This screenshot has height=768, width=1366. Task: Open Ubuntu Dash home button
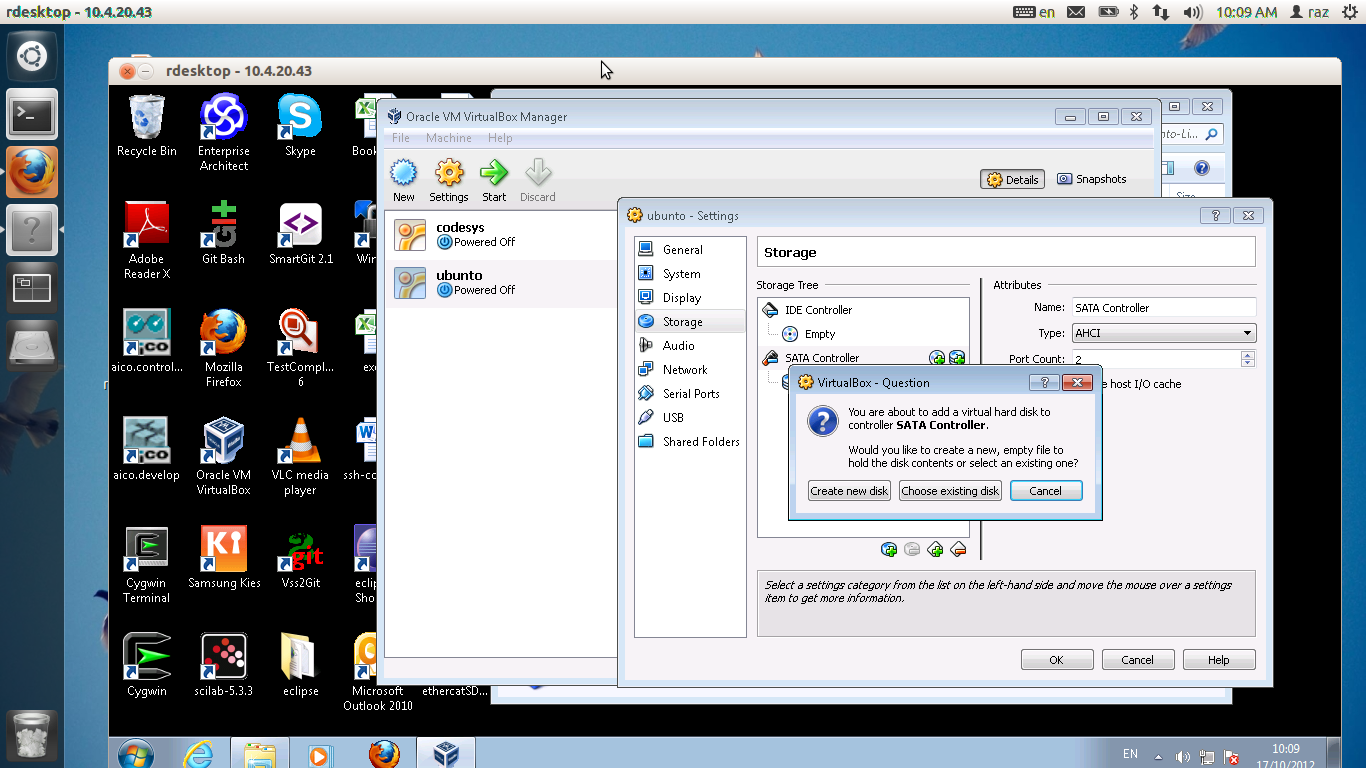tap(32, 57)
